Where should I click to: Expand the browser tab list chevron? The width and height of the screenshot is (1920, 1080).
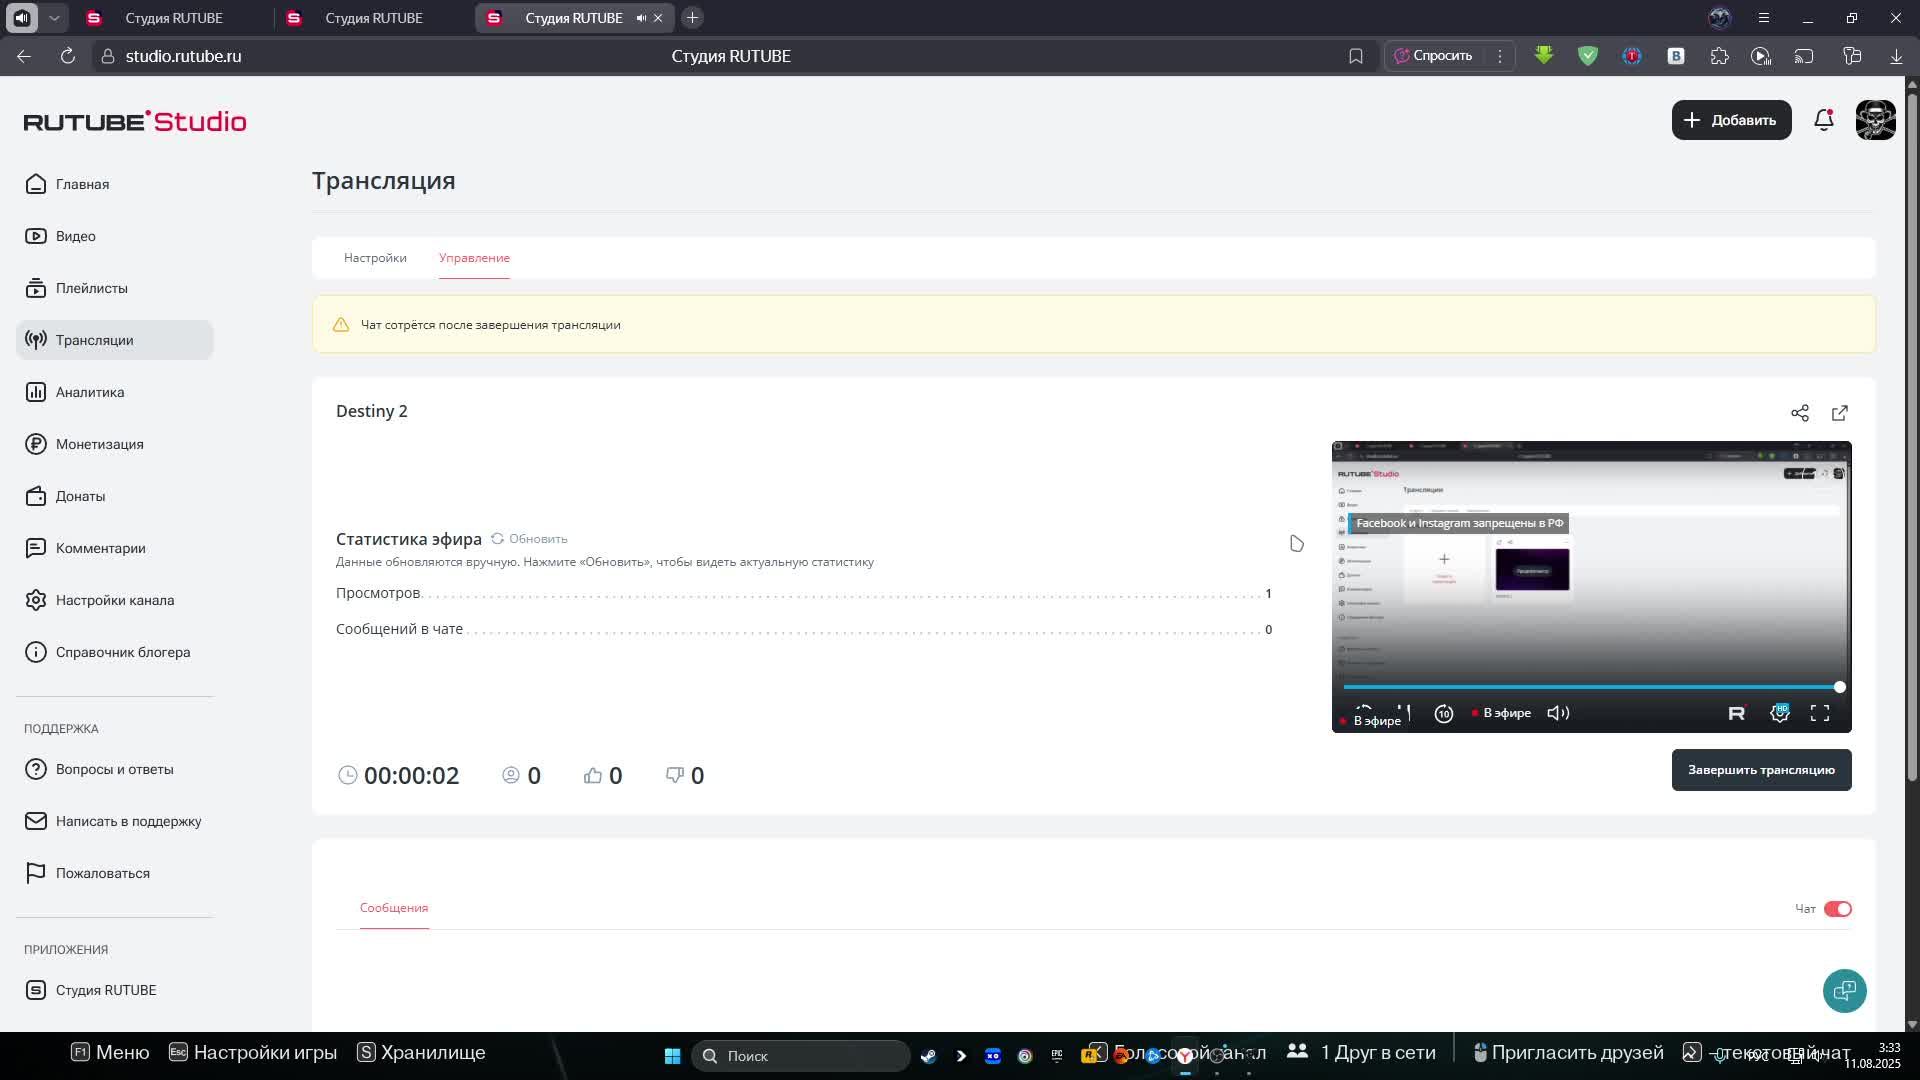click(x=54, y=18)
